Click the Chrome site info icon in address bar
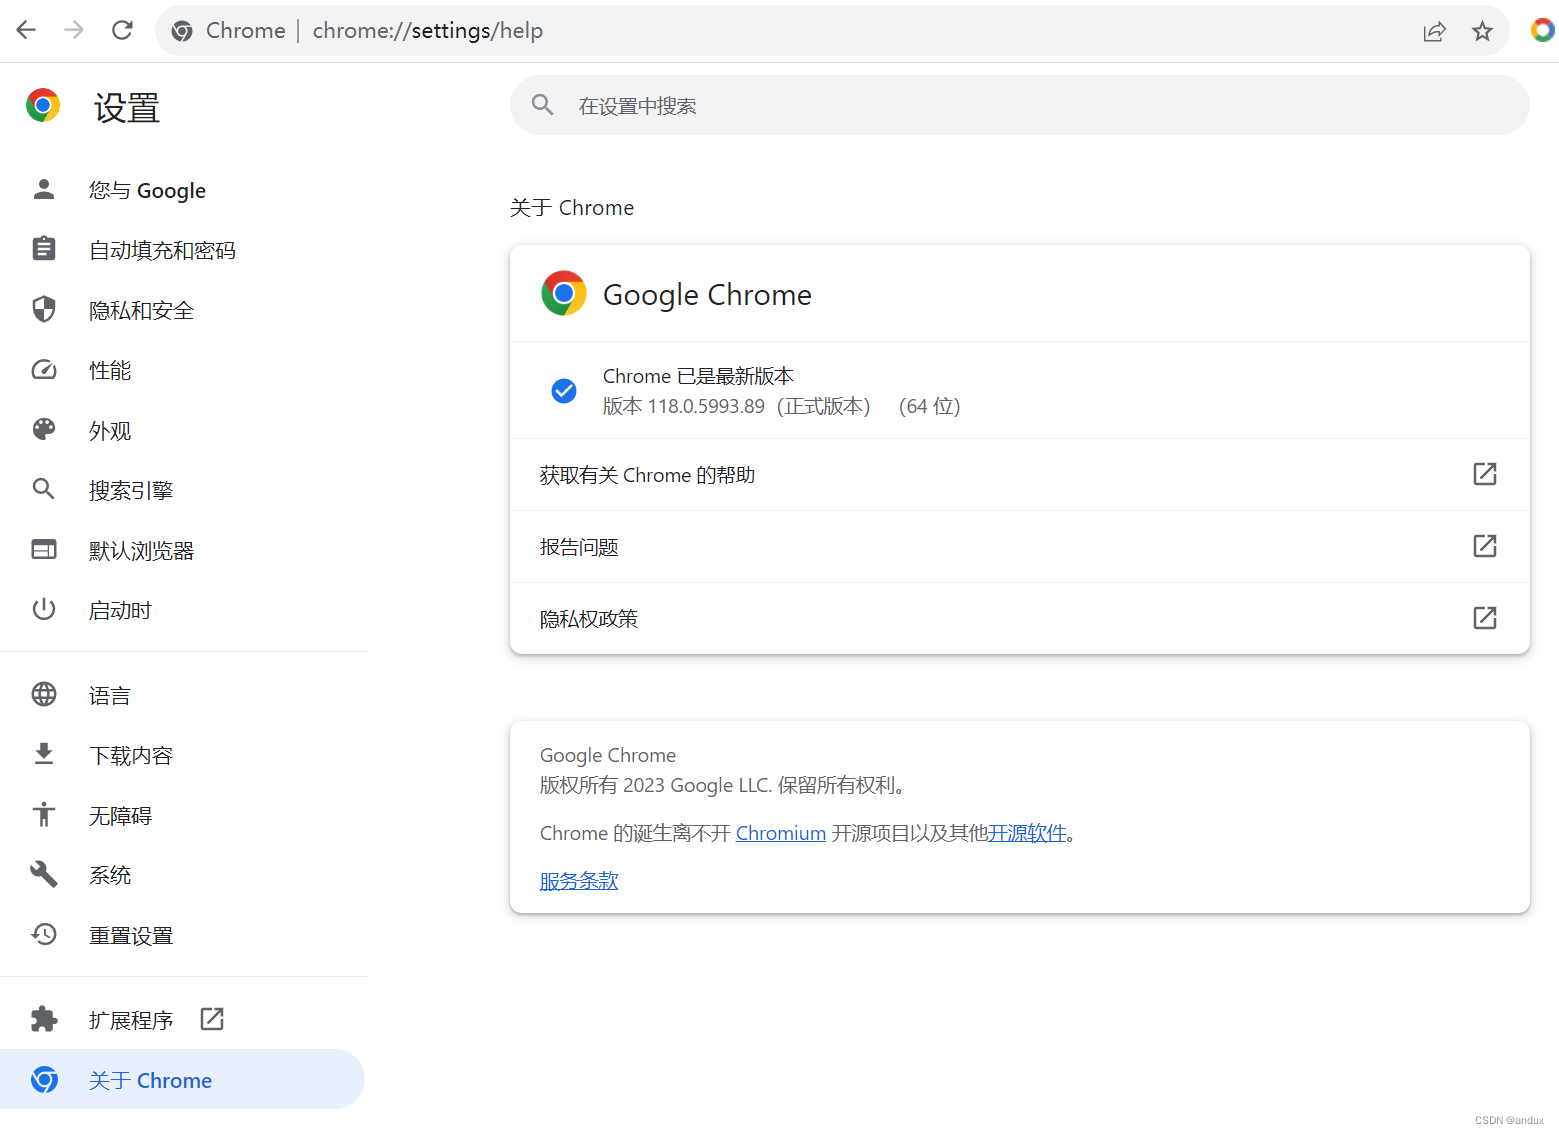 [182, 31]
